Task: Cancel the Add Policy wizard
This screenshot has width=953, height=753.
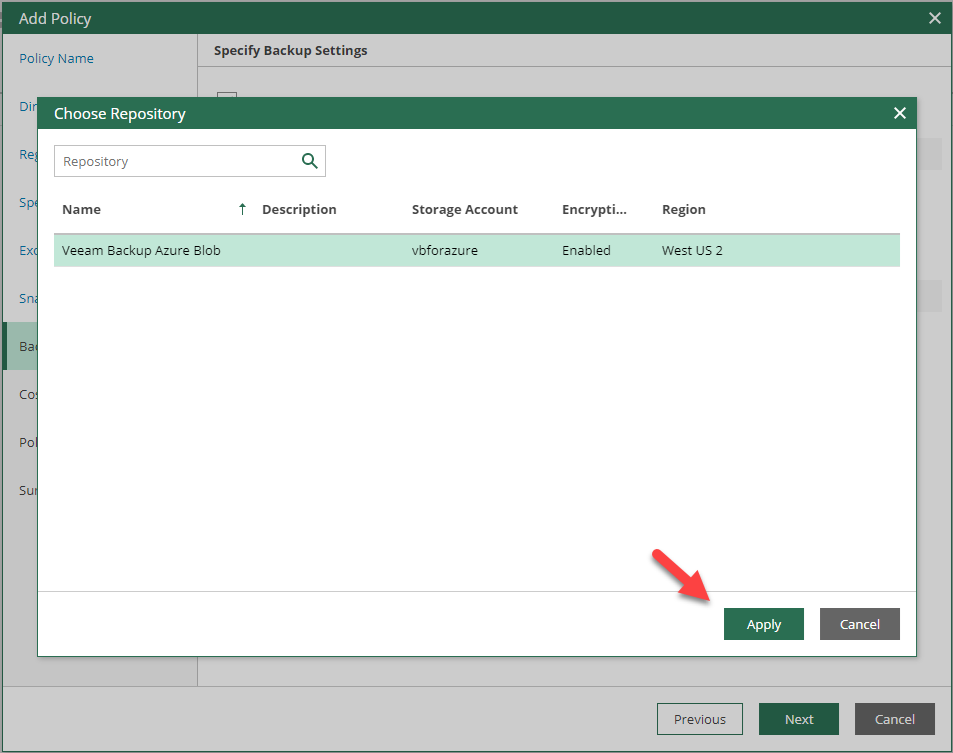Action: coord(894,718)
